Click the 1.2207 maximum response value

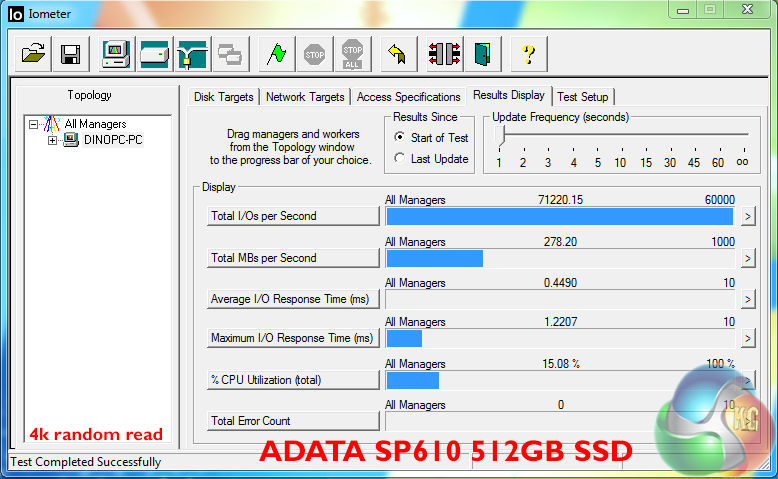click(560, 322)
